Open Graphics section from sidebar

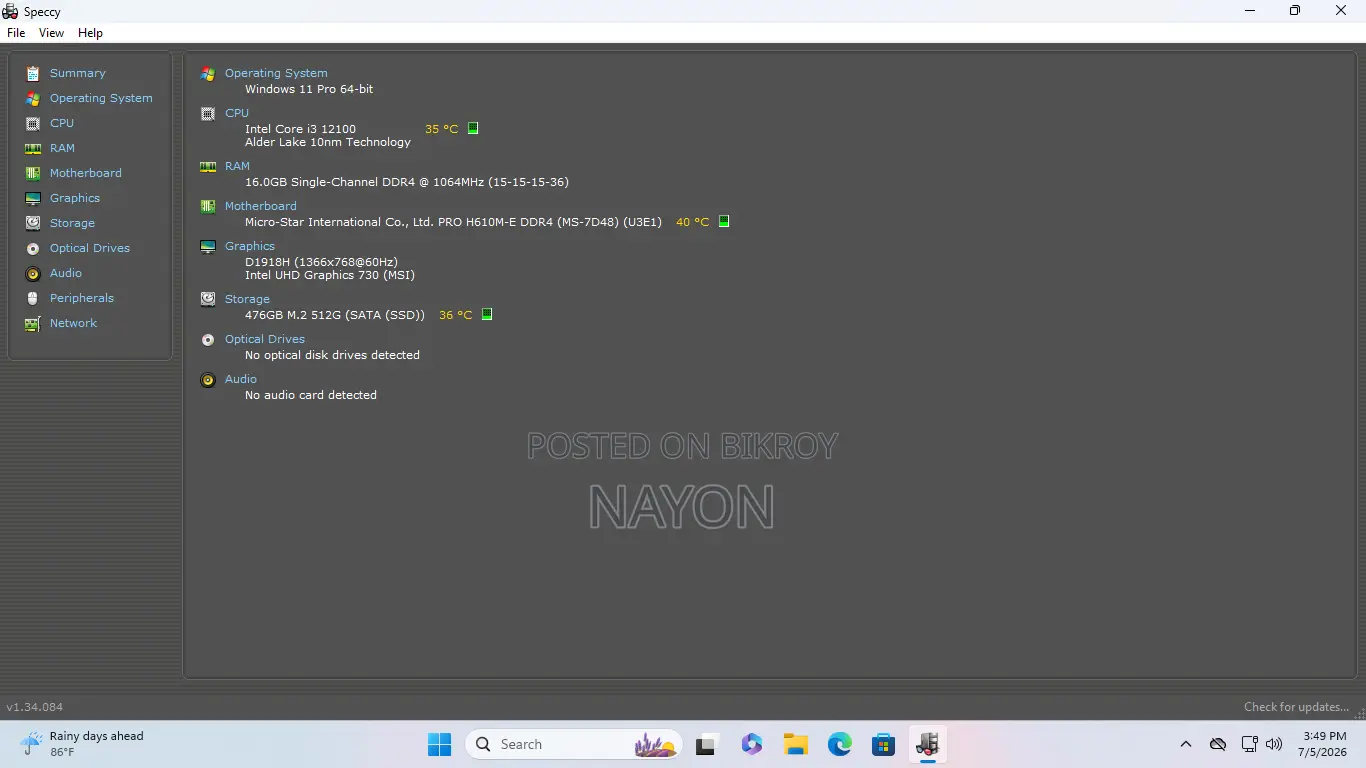(75, 198)
